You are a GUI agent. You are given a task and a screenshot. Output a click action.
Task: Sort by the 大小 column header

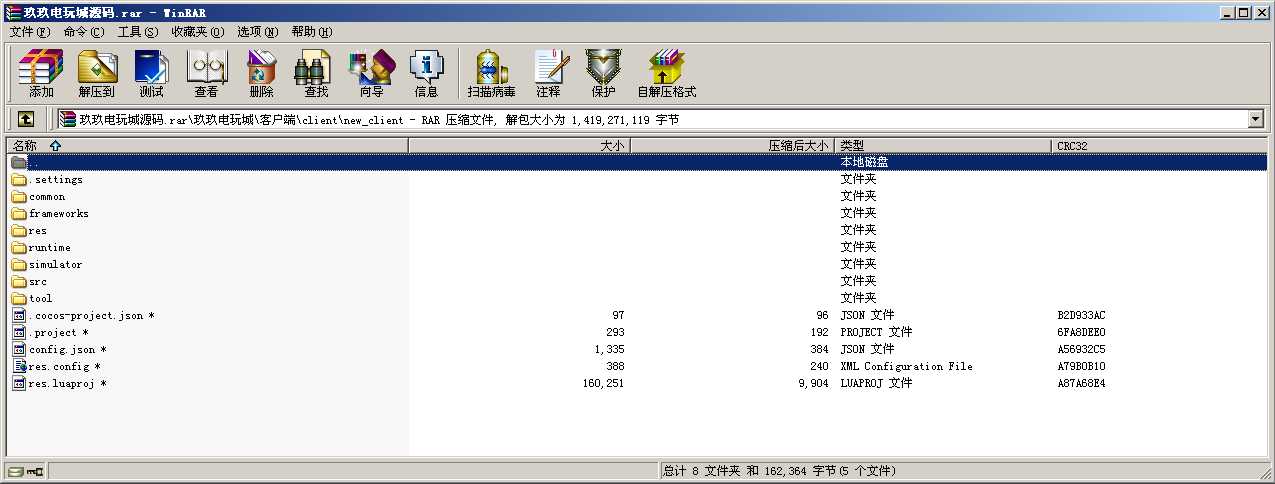click(x=520, y=146)
